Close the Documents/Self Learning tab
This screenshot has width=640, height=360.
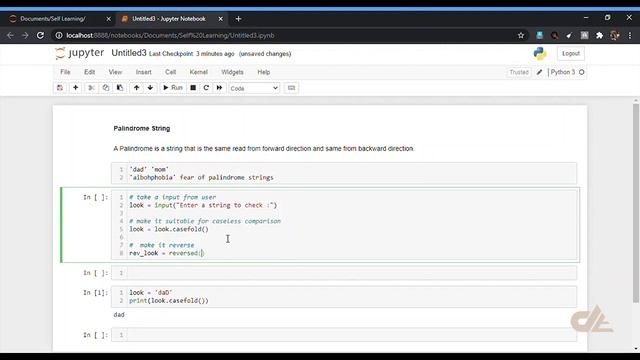(x=108, y=19)
